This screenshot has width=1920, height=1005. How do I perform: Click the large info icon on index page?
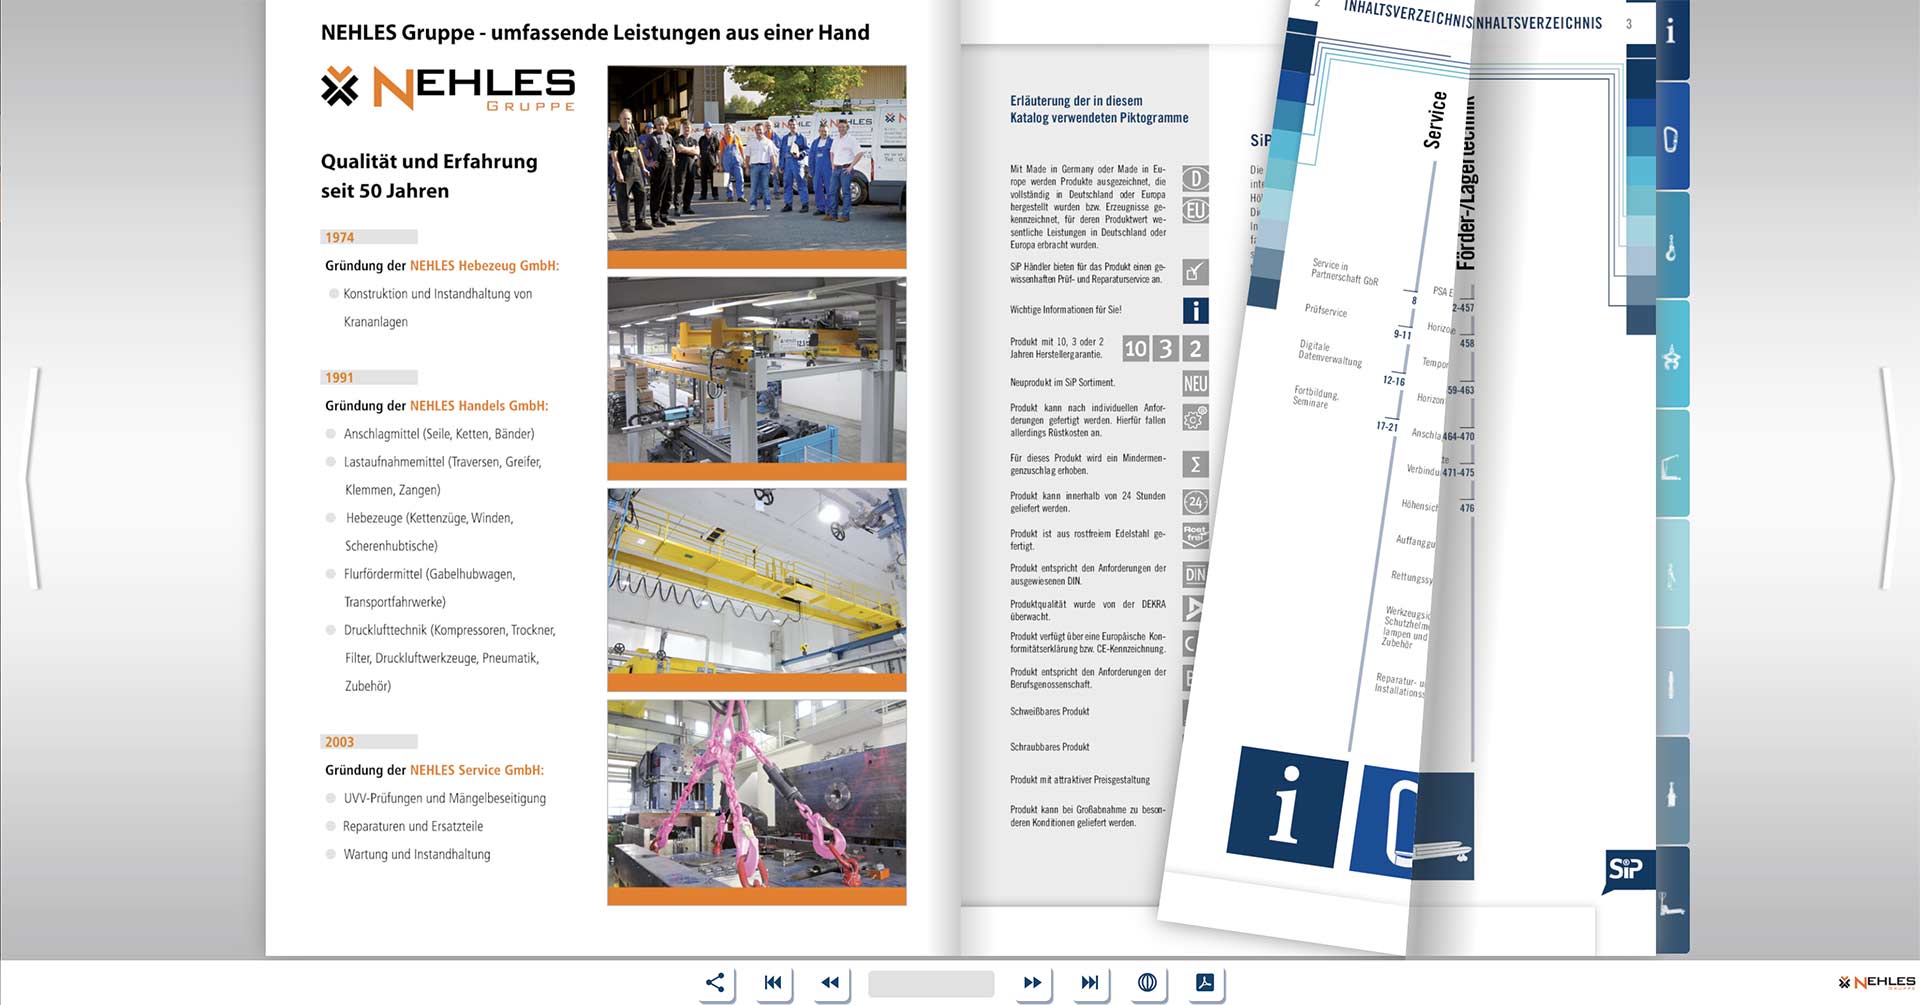click(x=1286, y=805)
